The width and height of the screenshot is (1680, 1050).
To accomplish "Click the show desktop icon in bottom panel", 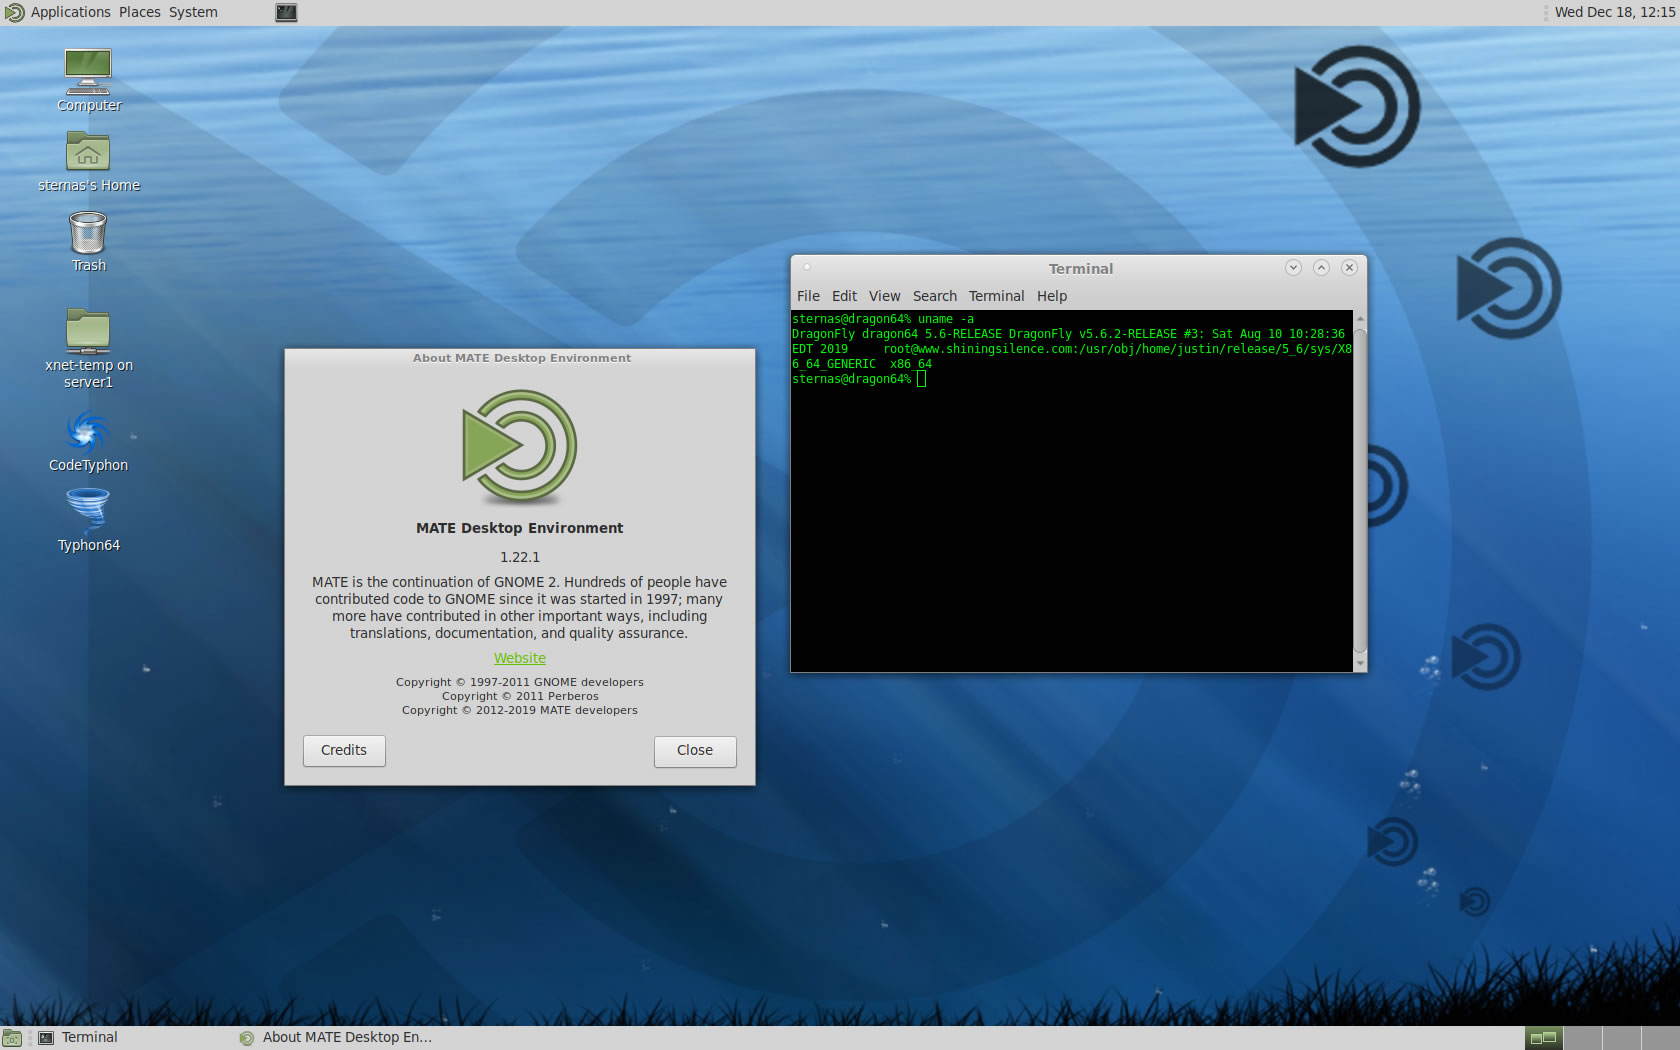I will coord(12,1038).
